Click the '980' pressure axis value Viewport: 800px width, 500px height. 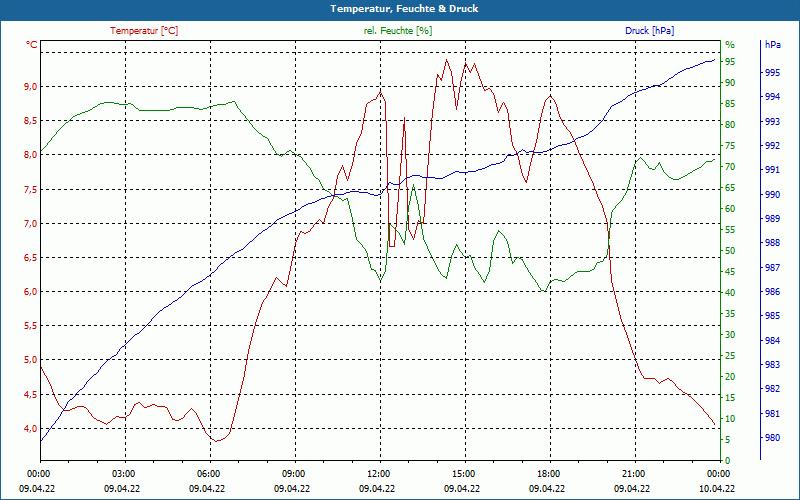pos(772,438)
